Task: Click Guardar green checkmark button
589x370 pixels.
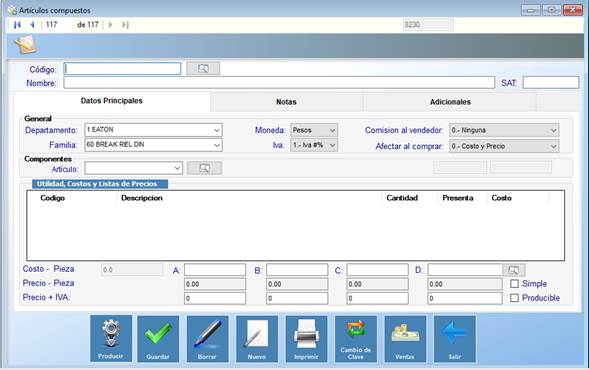Action: coord(158,338)
